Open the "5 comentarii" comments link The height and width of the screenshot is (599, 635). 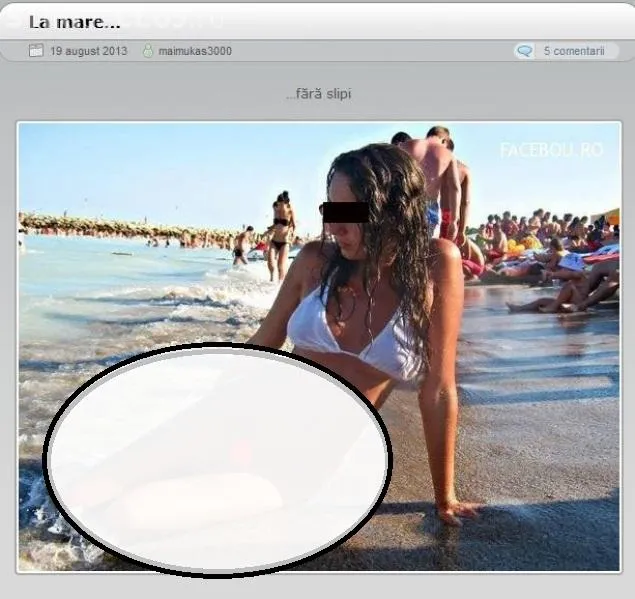[x=574, y=51]
